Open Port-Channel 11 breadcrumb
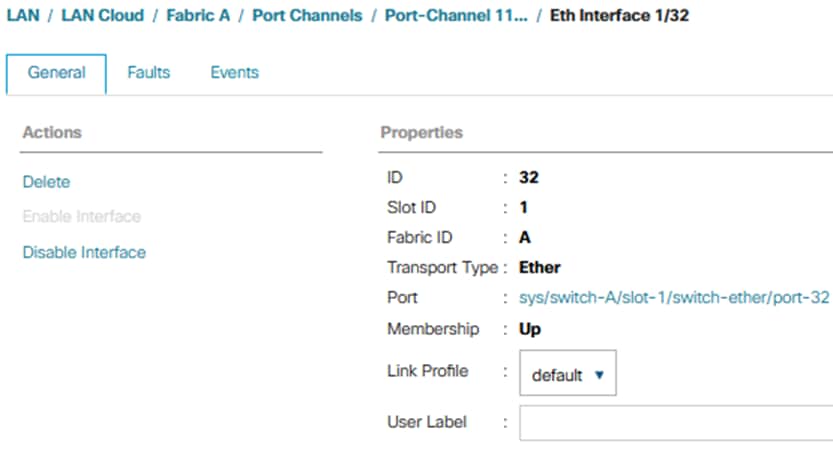The height and width of the screenshot is (450, 833). point(456,15)
